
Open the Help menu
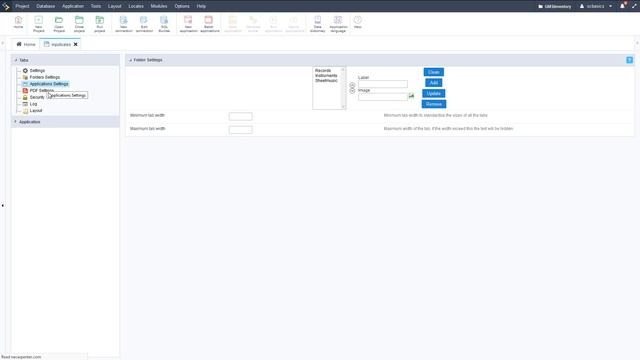[201, 6]
